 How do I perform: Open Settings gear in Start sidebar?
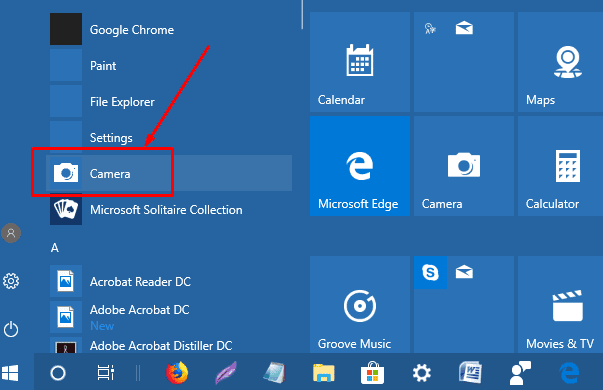click(x=11, y=281)
